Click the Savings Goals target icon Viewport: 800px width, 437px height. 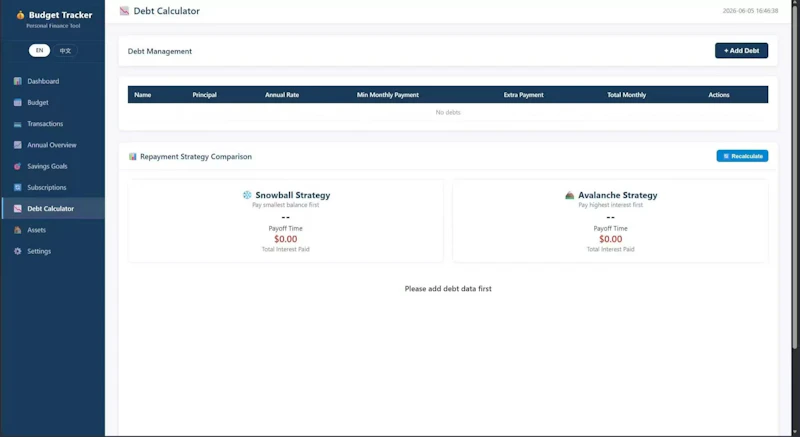click(18, 166)
